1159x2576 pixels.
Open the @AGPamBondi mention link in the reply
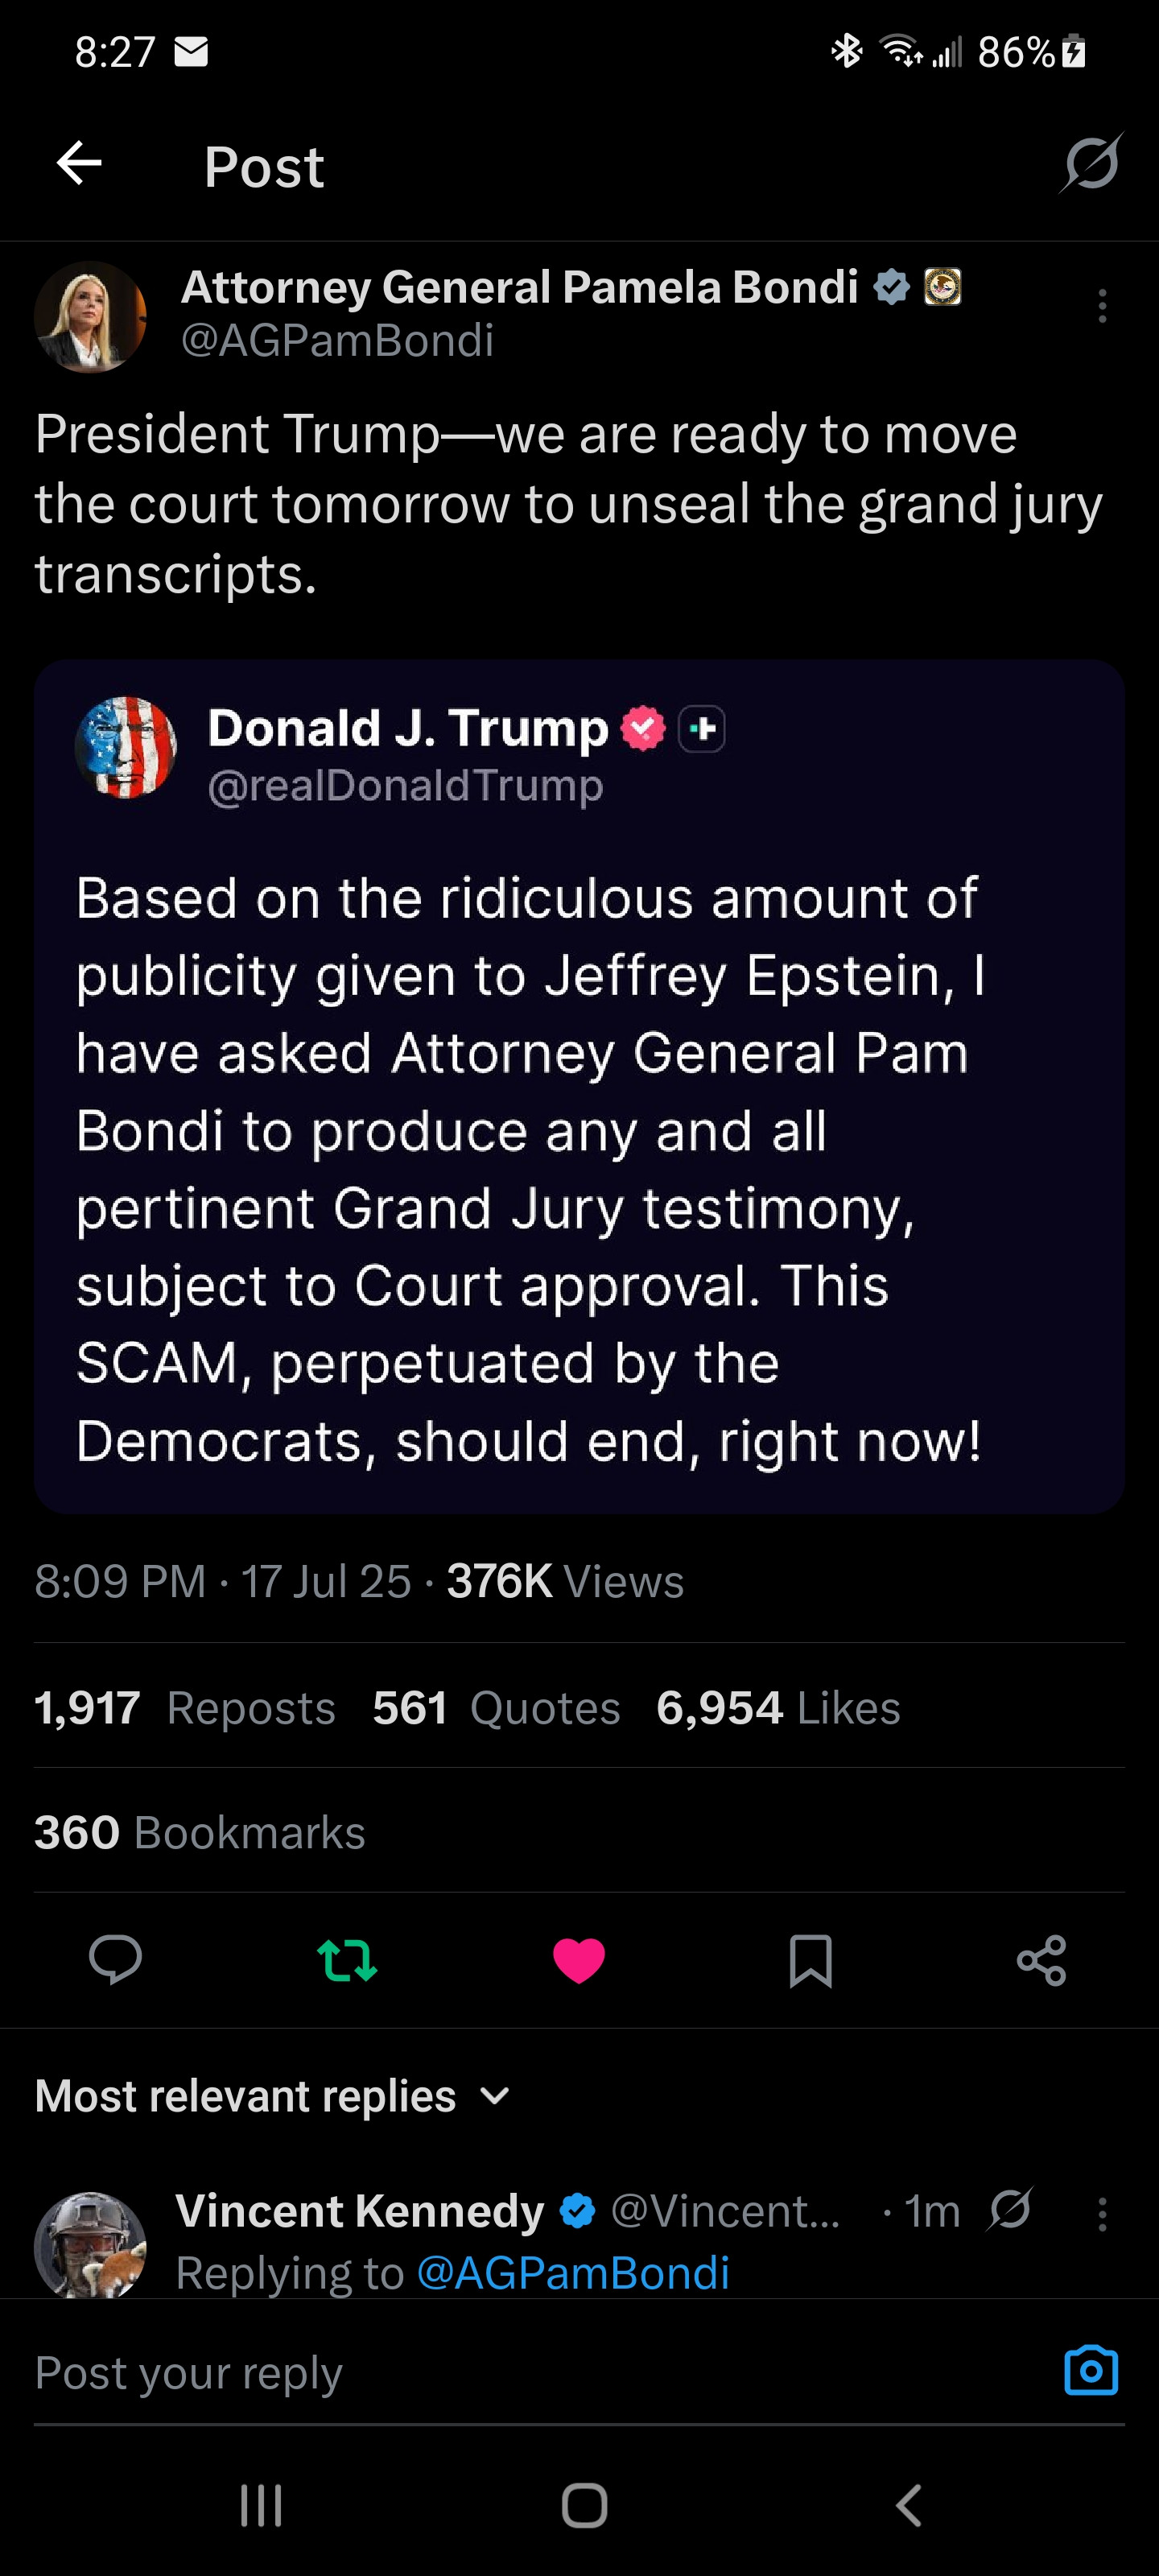click(572, 2273)
